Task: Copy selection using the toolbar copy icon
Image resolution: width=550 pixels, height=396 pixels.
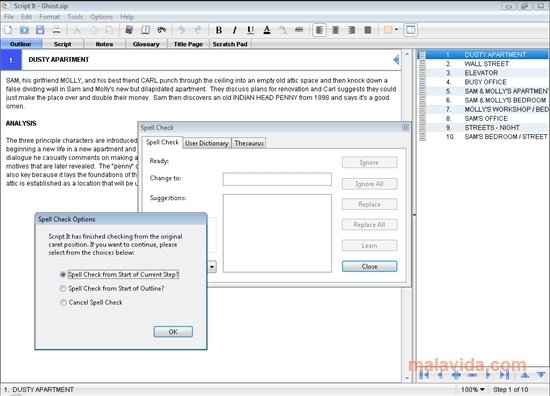Action: [x=93, y=30]
